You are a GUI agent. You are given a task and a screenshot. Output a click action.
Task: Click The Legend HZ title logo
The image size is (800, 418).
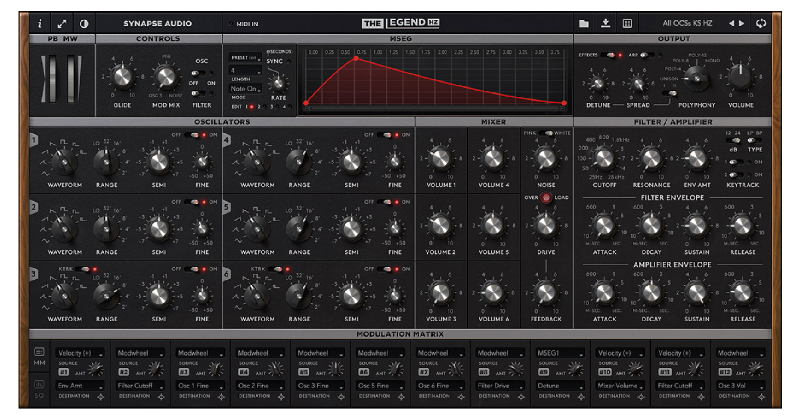point(401,23)
